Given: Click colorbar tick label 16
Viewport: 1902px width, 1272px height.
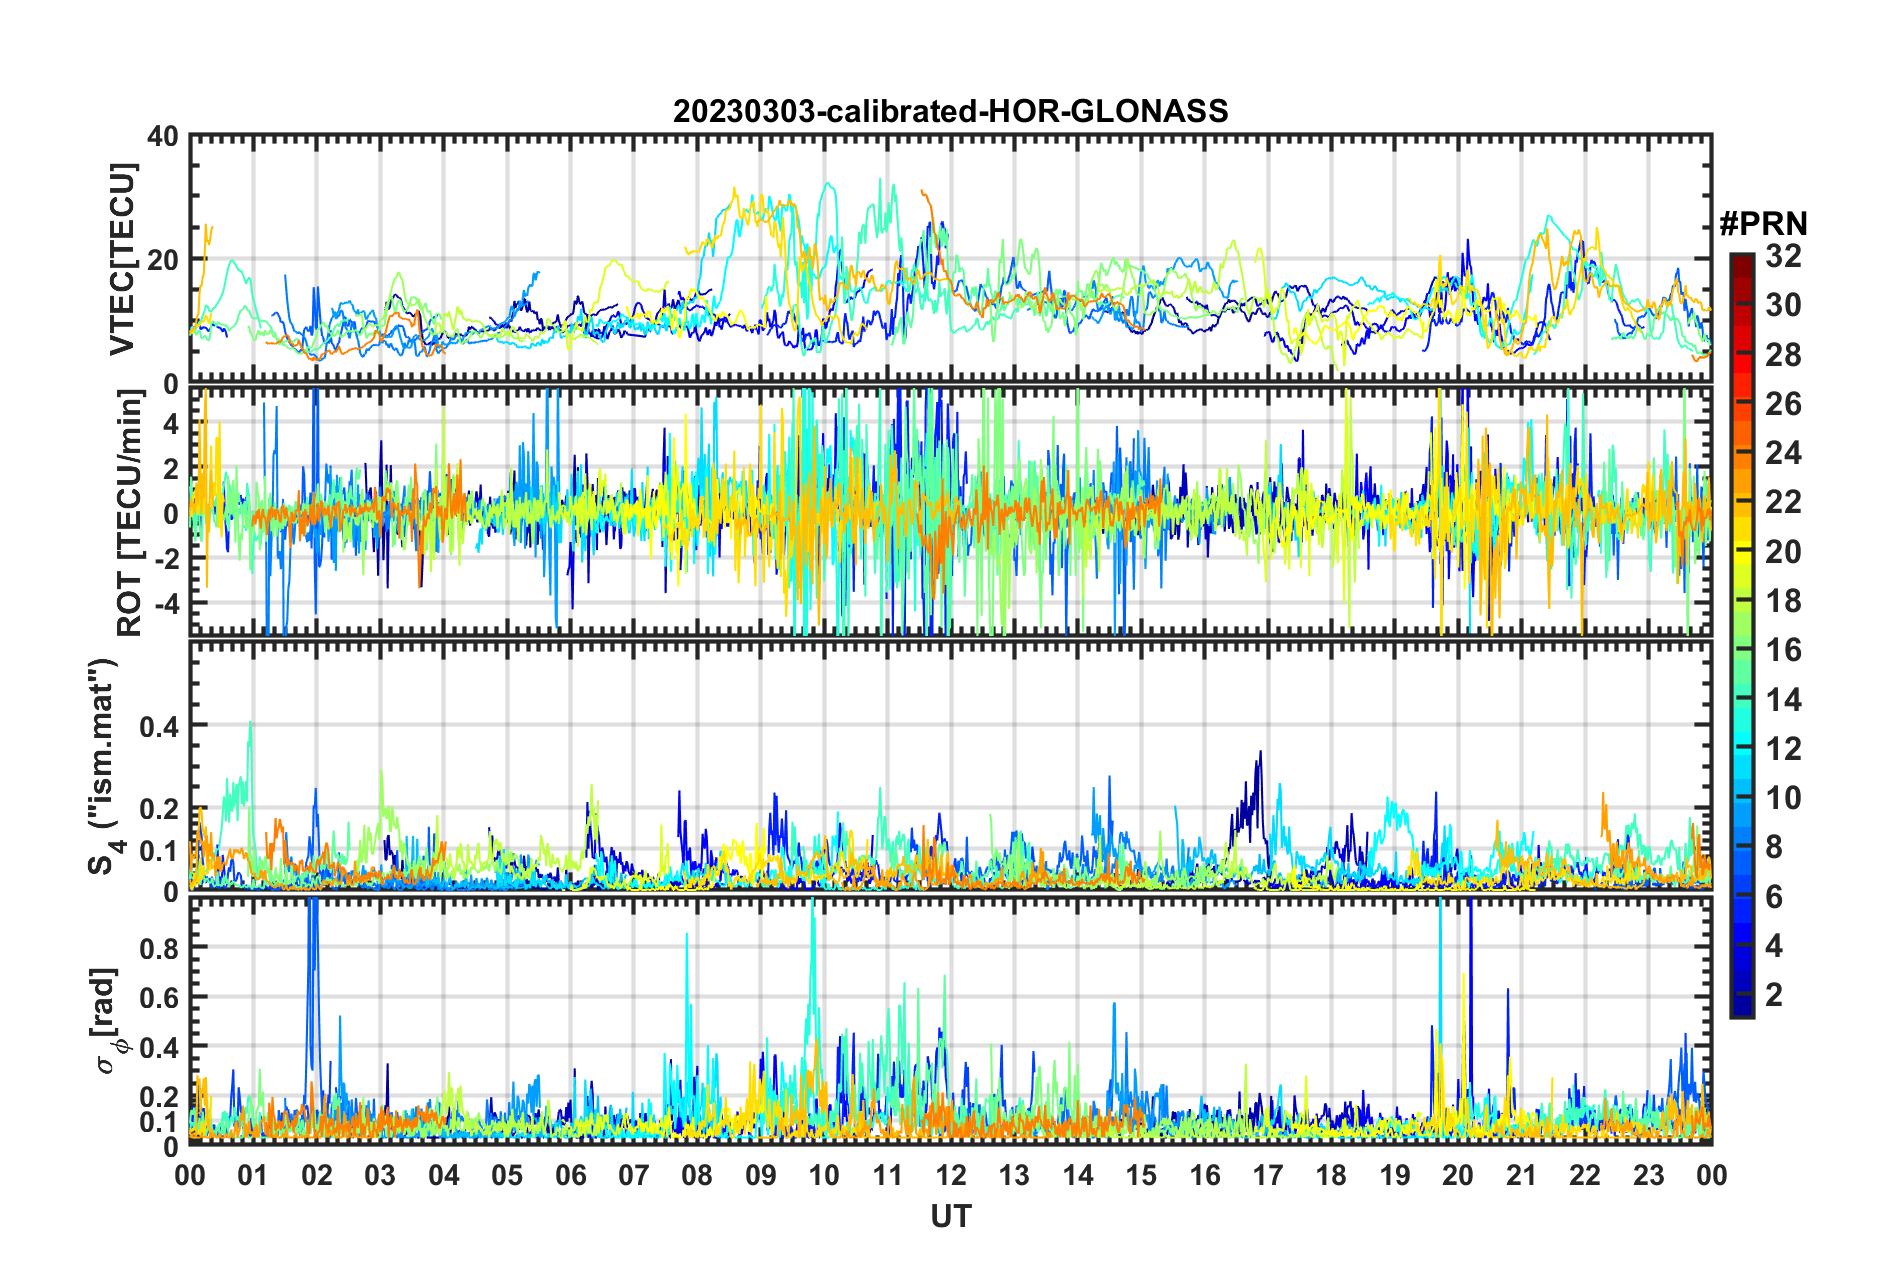Looking at the screenshot, I should pos(1783,650).
